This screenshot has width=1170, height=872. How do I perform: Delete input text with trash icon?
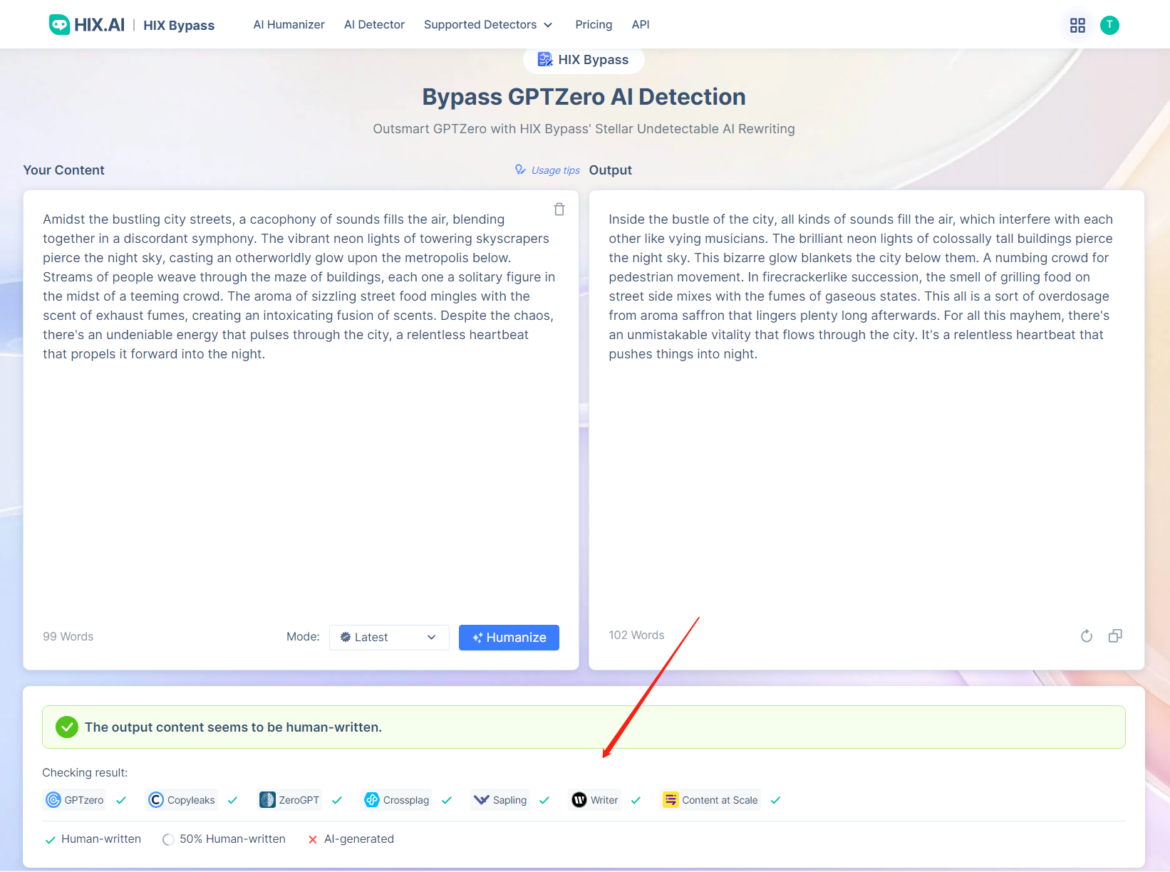(559, 209)
